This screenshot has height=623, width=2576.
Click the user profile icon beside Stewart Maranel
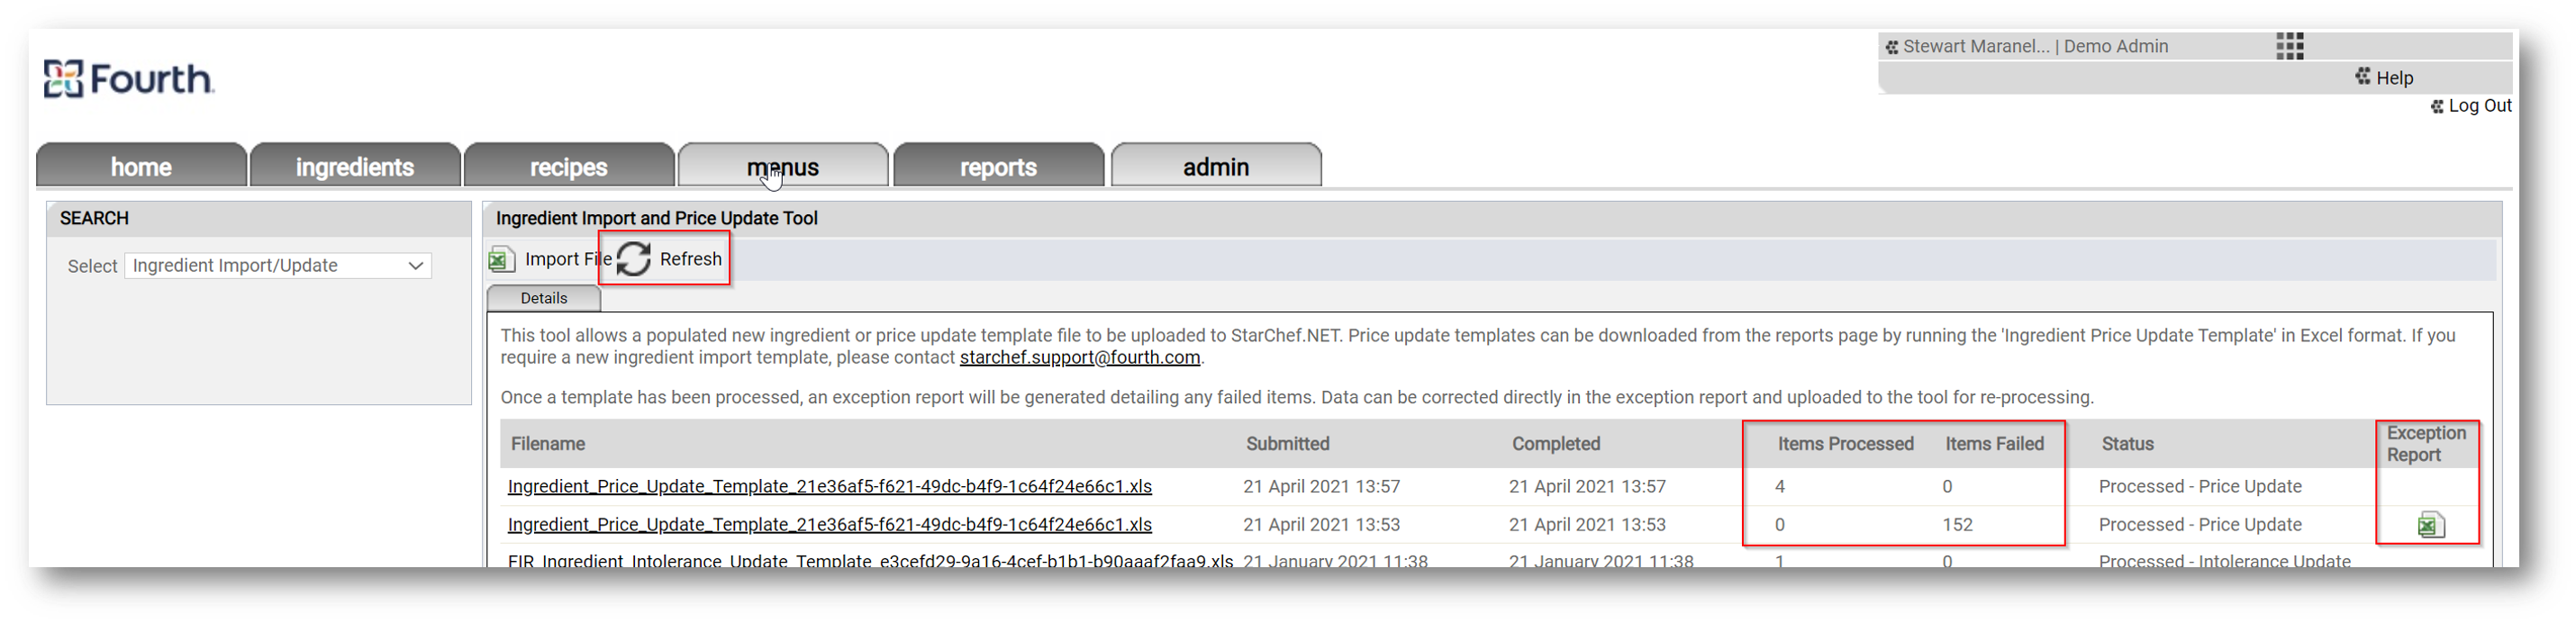click(x=1892, y=47)
